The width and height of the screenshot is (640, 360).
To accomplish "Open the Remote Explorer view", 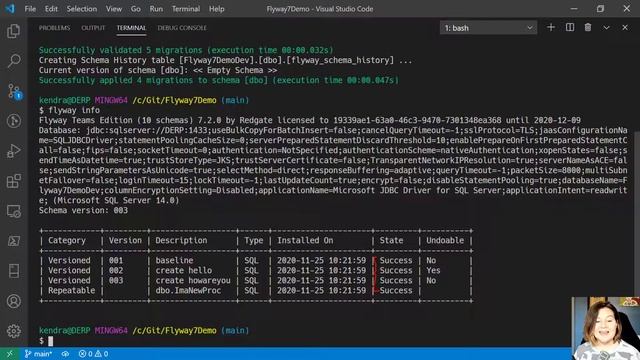I will pos(13,211).
